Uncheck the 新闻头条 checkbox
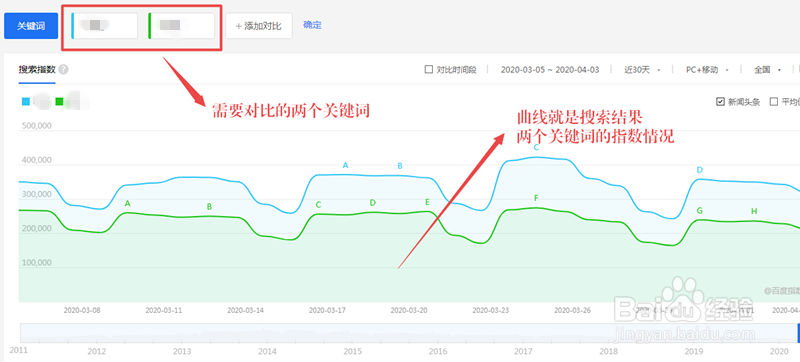800x362 pixels. pyautogui.click(x=720, y=101)
